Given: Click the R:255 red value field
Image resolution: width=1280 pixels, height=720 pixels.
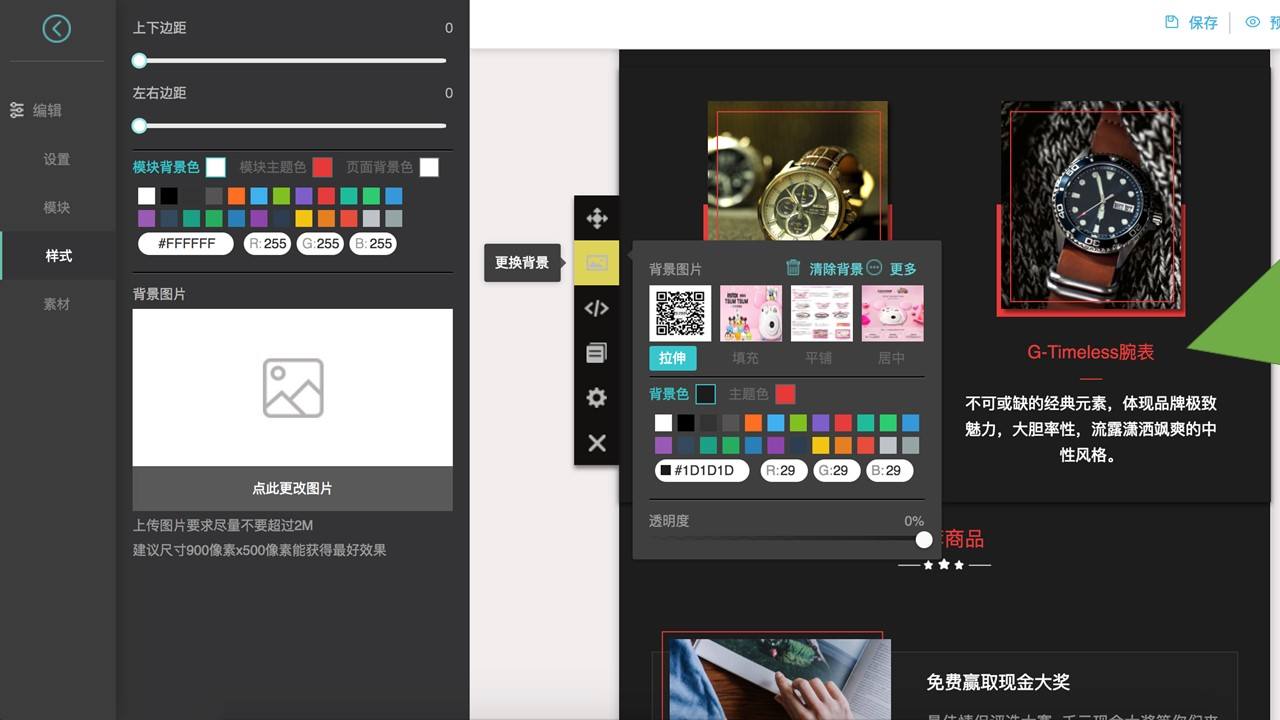Looking at the screenshot, I should coord(267,243).
